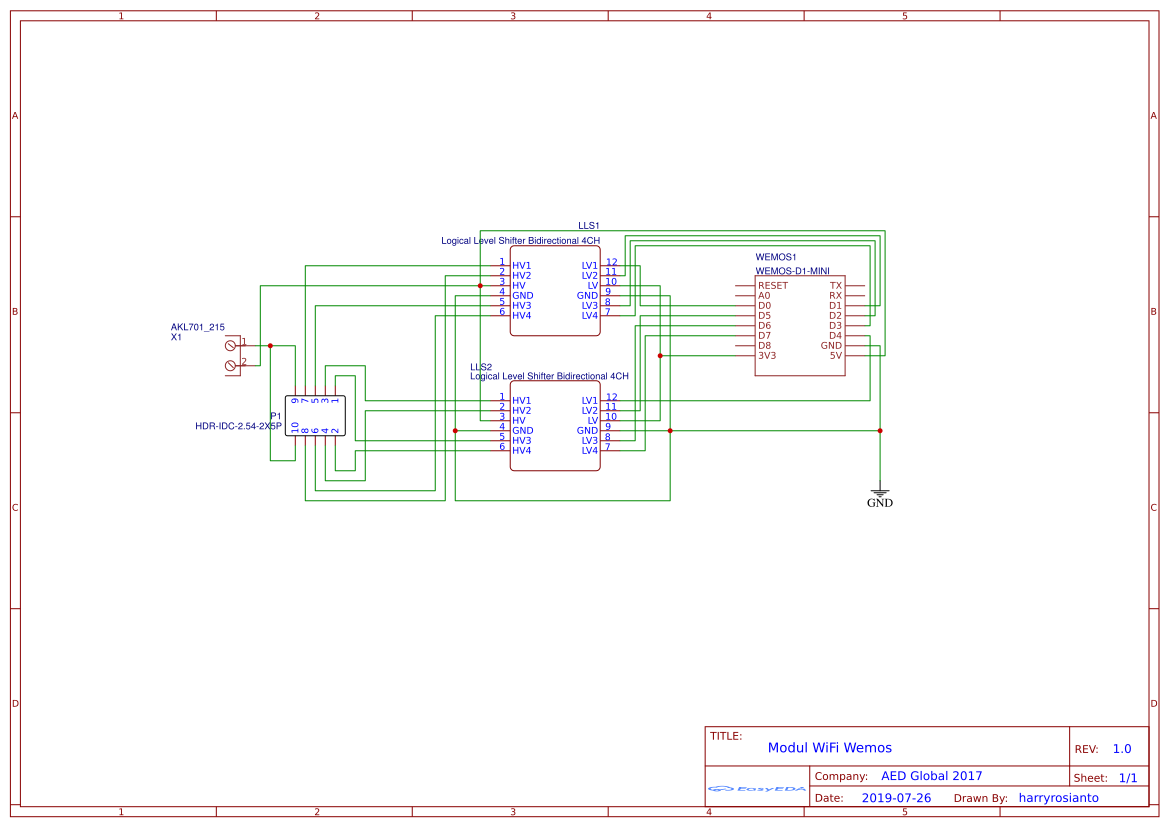Viewport: 1169px width, 827px height.
Task: Click the D6 pin label on WEMOS1
Action: [x=765, y=326]
